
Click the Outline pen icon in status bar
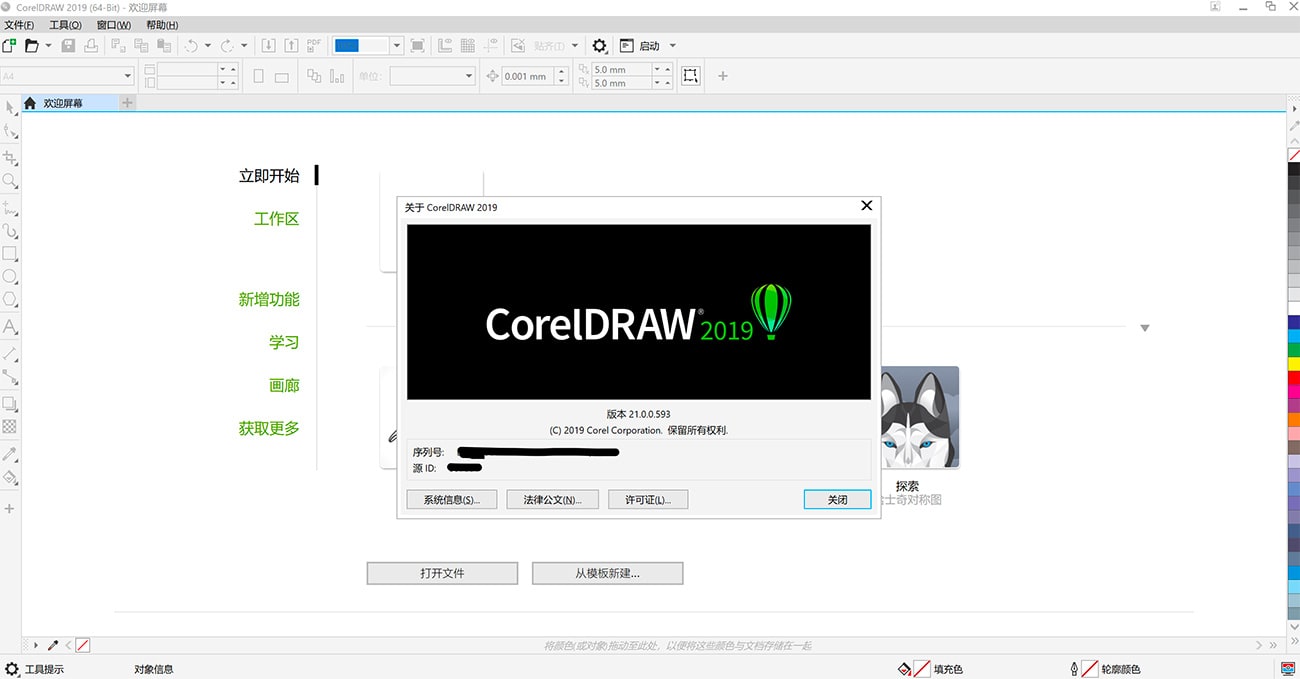coord(1074,669)
